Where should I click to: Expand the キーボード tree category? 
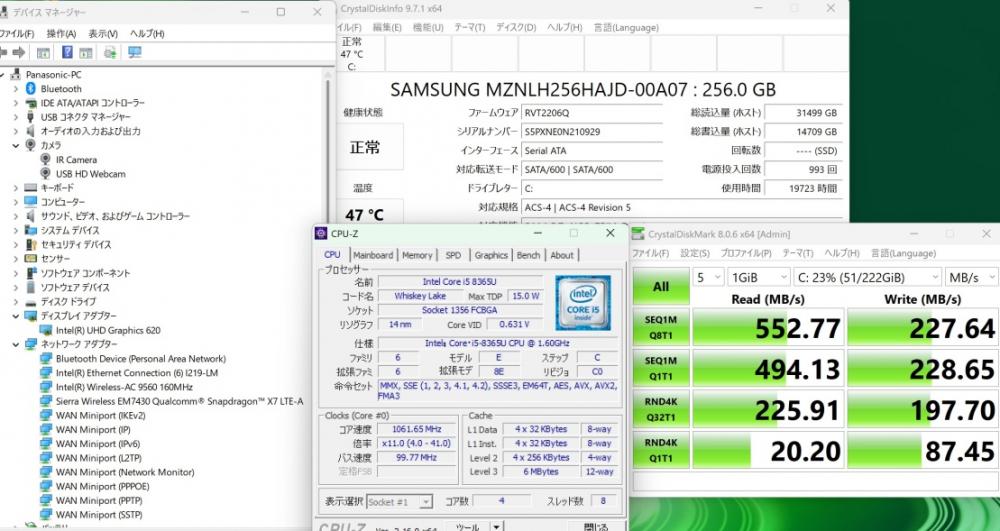tap(15, 188)
